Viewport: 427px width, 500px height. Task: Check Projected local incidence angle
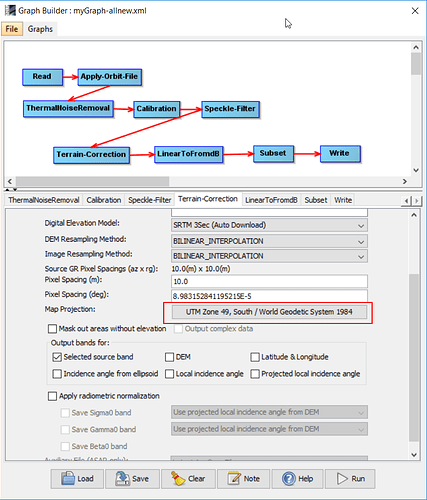click(255, 374)
